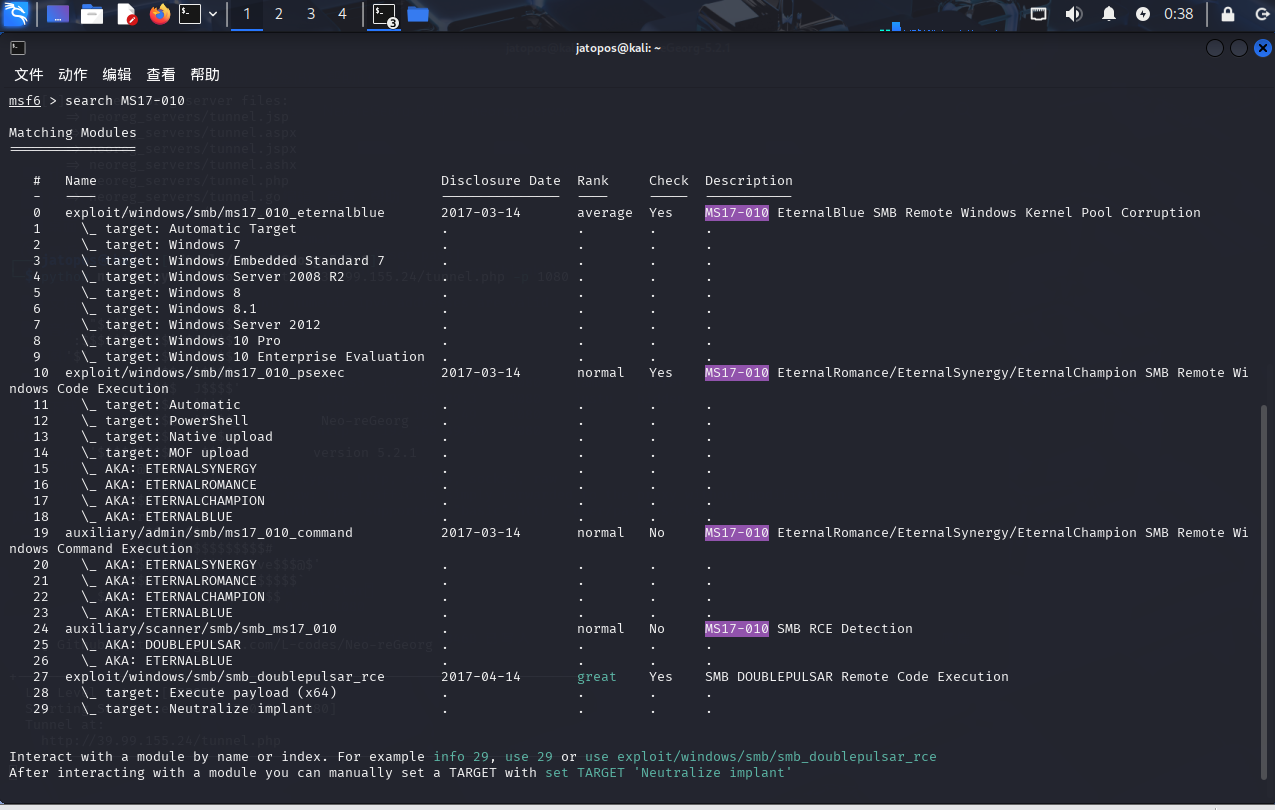1275x810 pixels.
Task: Open the 帮助 (Help) menu
Action: tap(205, 75)
